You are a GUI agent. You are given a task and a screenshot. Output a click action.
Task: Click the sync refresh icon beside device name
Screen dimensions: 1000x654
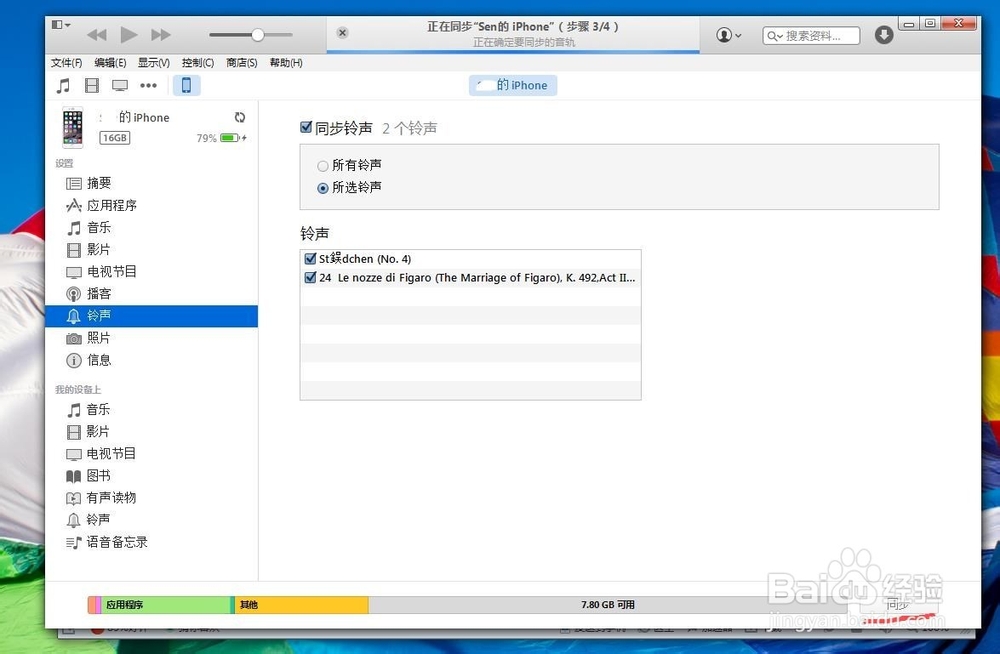pyautogui.click(x=240, y=117)
